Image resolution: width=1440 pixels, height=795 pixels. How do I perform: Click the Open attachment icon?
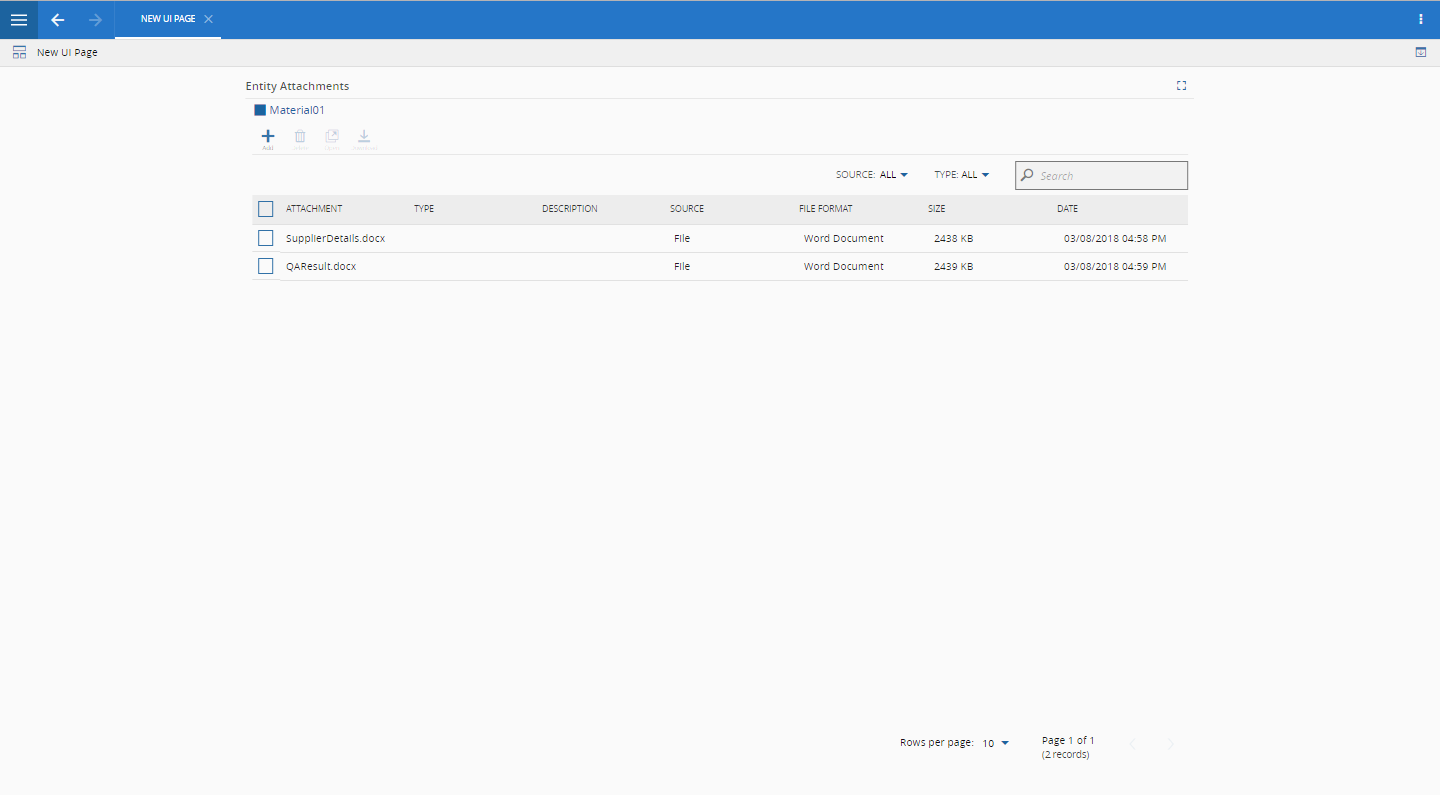tap(332, 138)
